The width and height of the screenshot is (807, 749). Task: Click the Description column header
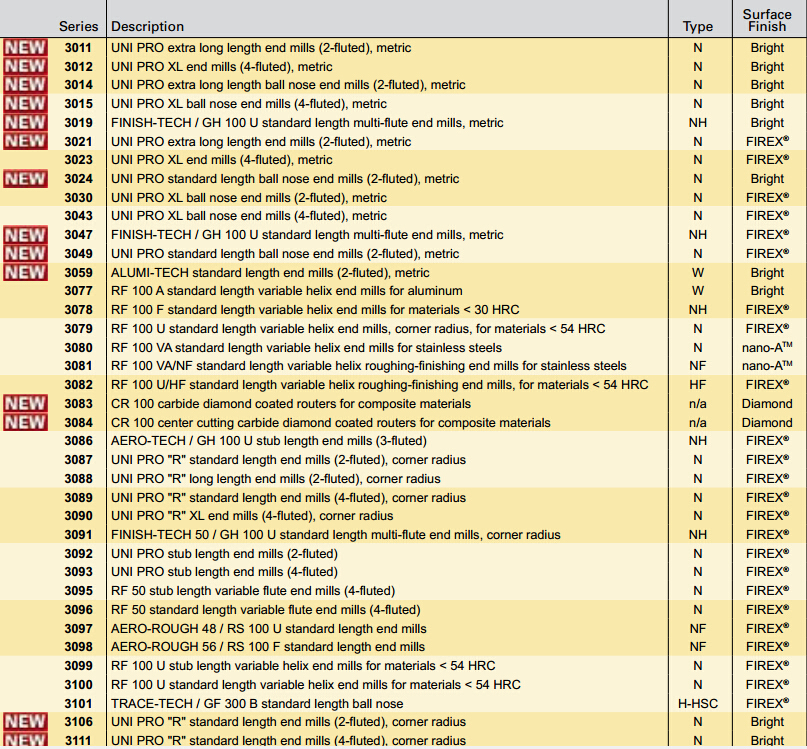click(x=147, y=26)
